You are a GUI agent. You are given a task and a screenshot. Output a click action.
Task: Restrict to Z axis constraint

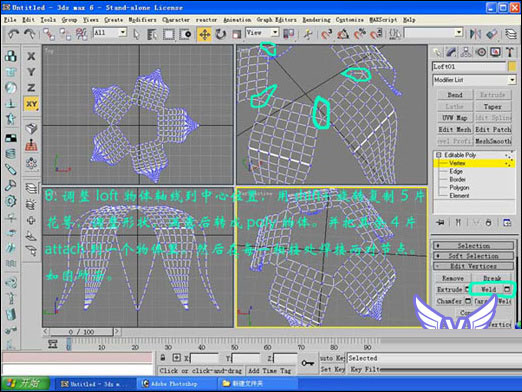(x=31, y=88)
